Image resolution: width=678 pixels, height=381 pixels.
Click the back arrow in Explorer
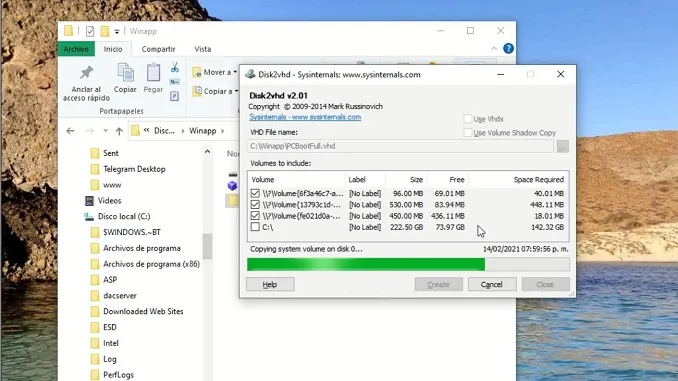70,131
